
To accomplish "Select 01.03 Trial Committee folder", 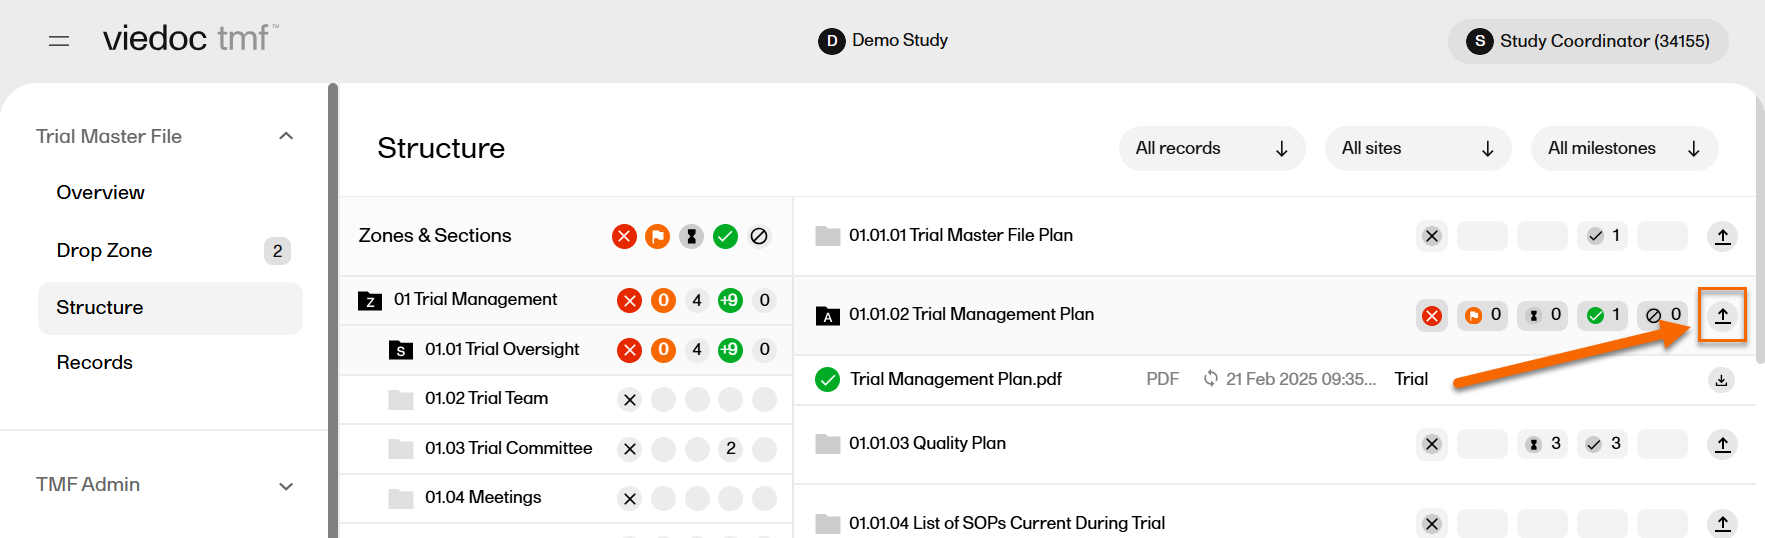I will (x=508, y=448).
